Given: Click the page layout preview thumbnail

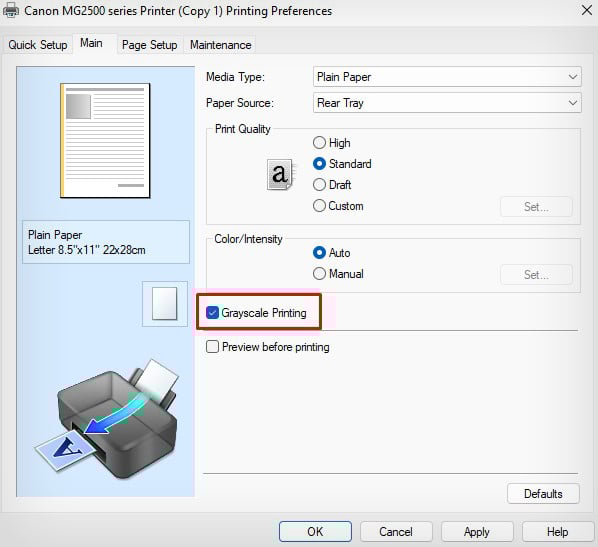Looking at the screenshot, I should [105, 140].
